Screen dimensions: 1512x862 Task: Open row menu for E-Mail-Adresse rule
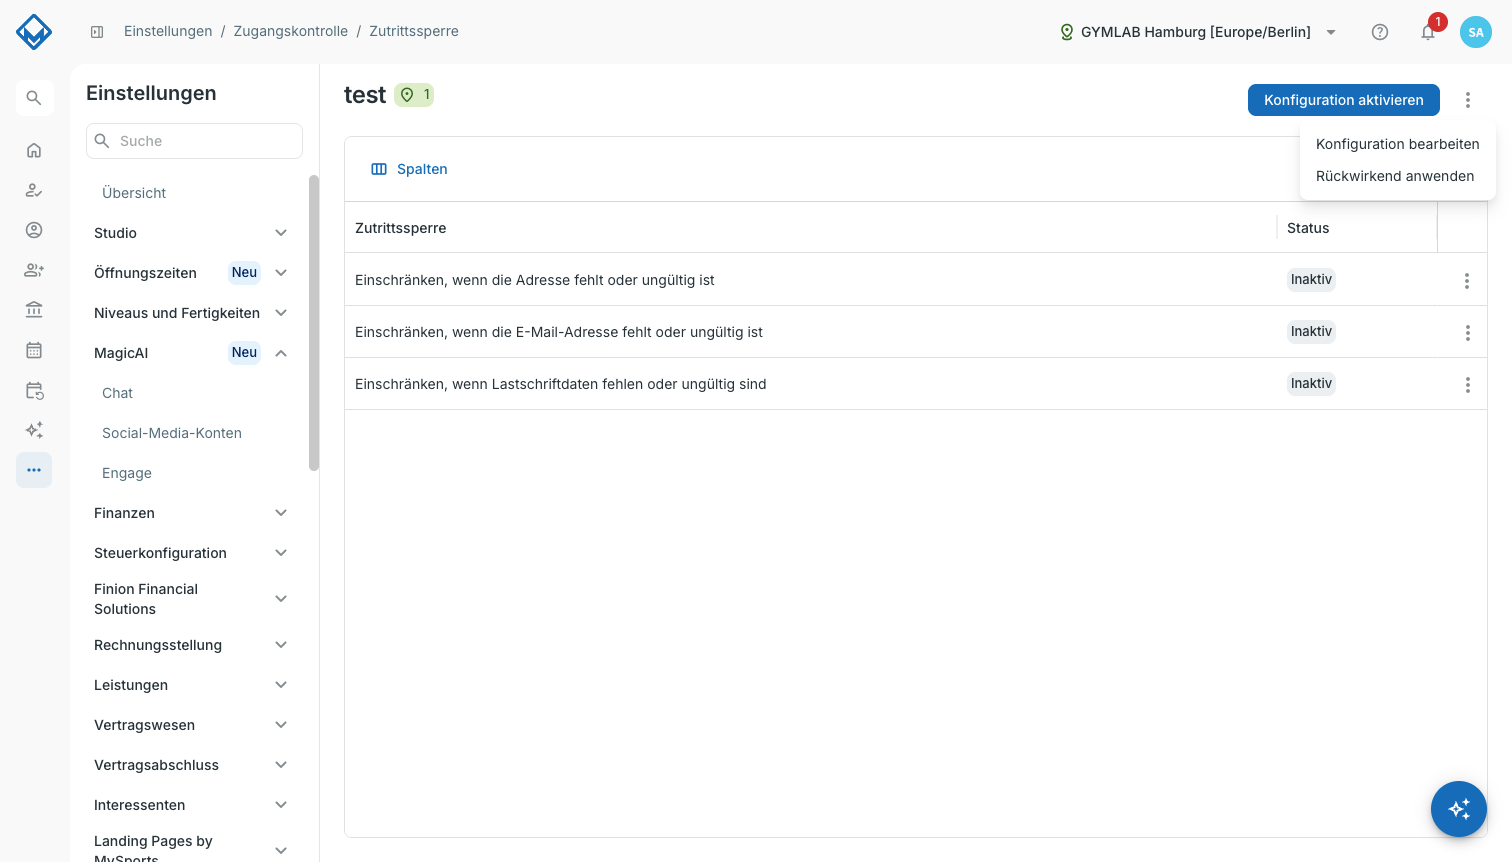[1467, 333]
